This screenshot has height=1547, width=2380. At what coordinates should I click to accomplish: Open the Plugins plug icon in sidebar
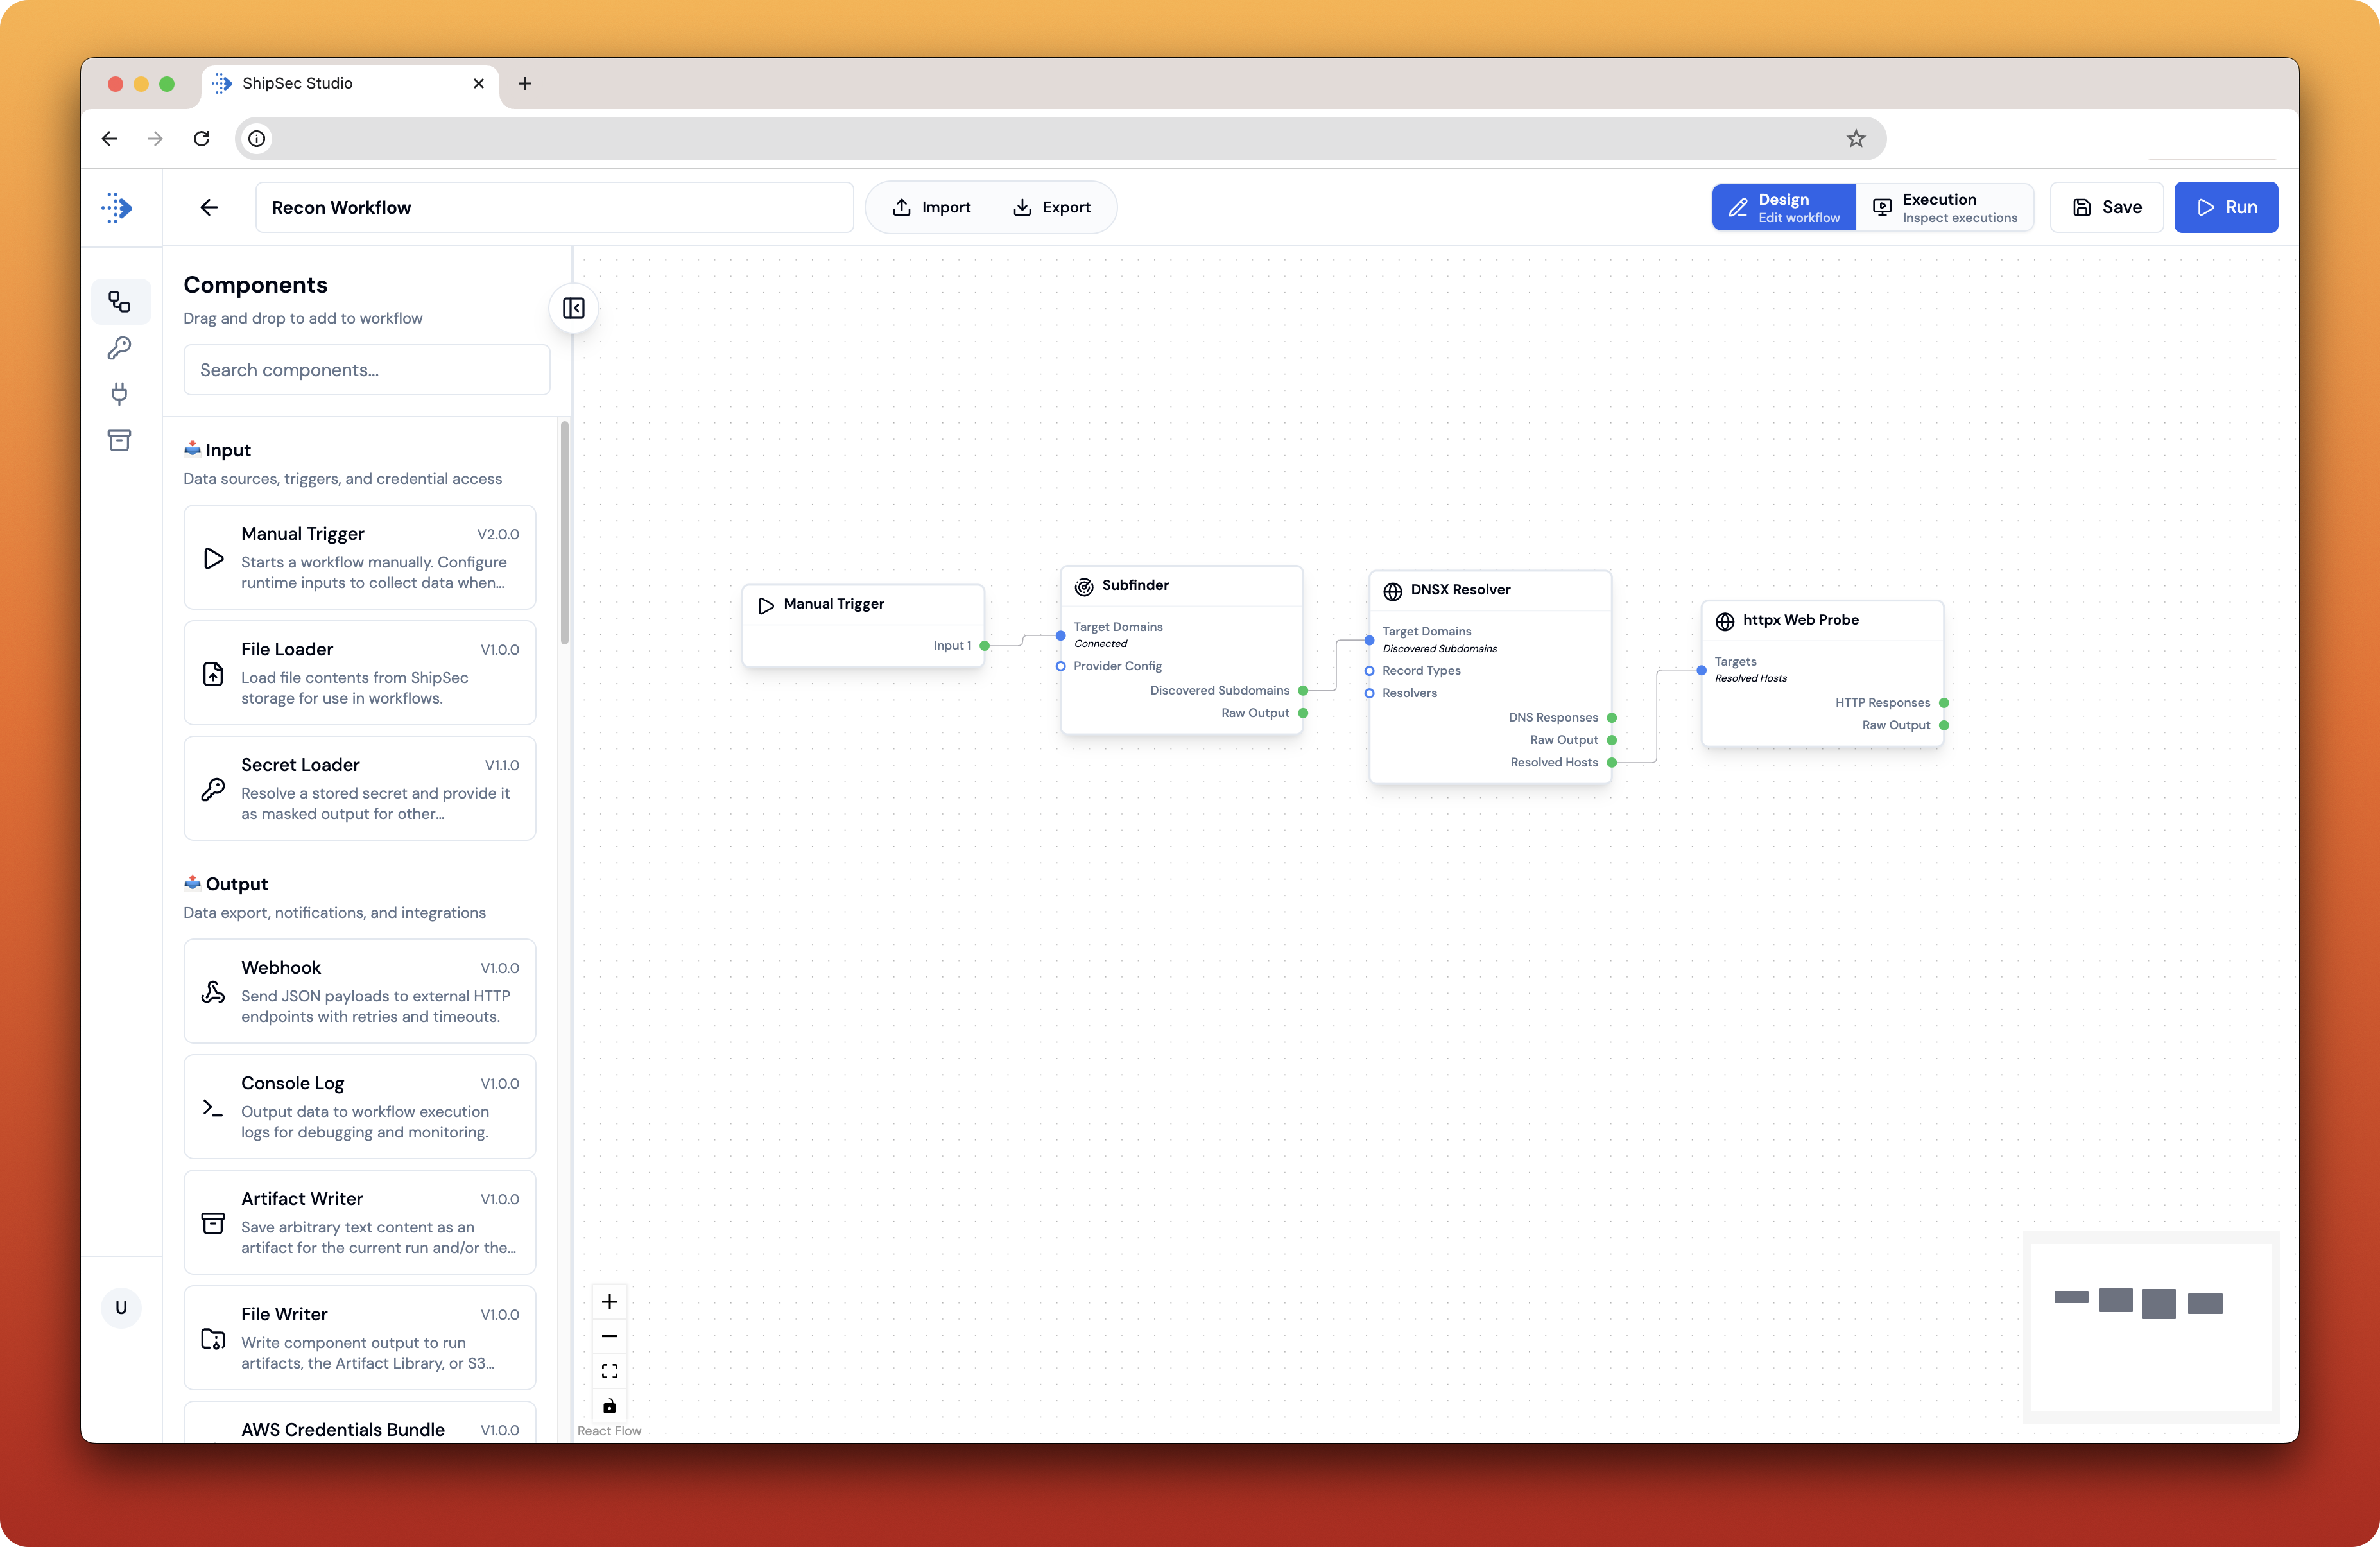[120, 394]
